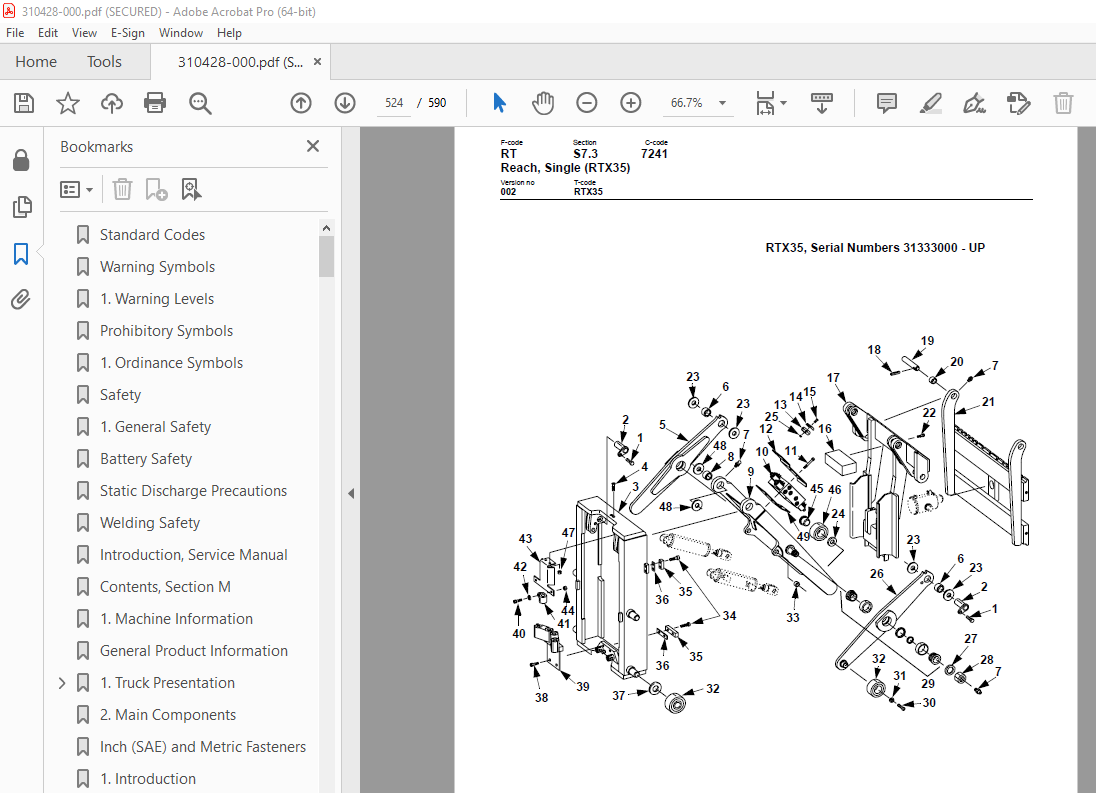Click the Save file icon
Screen dimensions: 1096x793
24,103
